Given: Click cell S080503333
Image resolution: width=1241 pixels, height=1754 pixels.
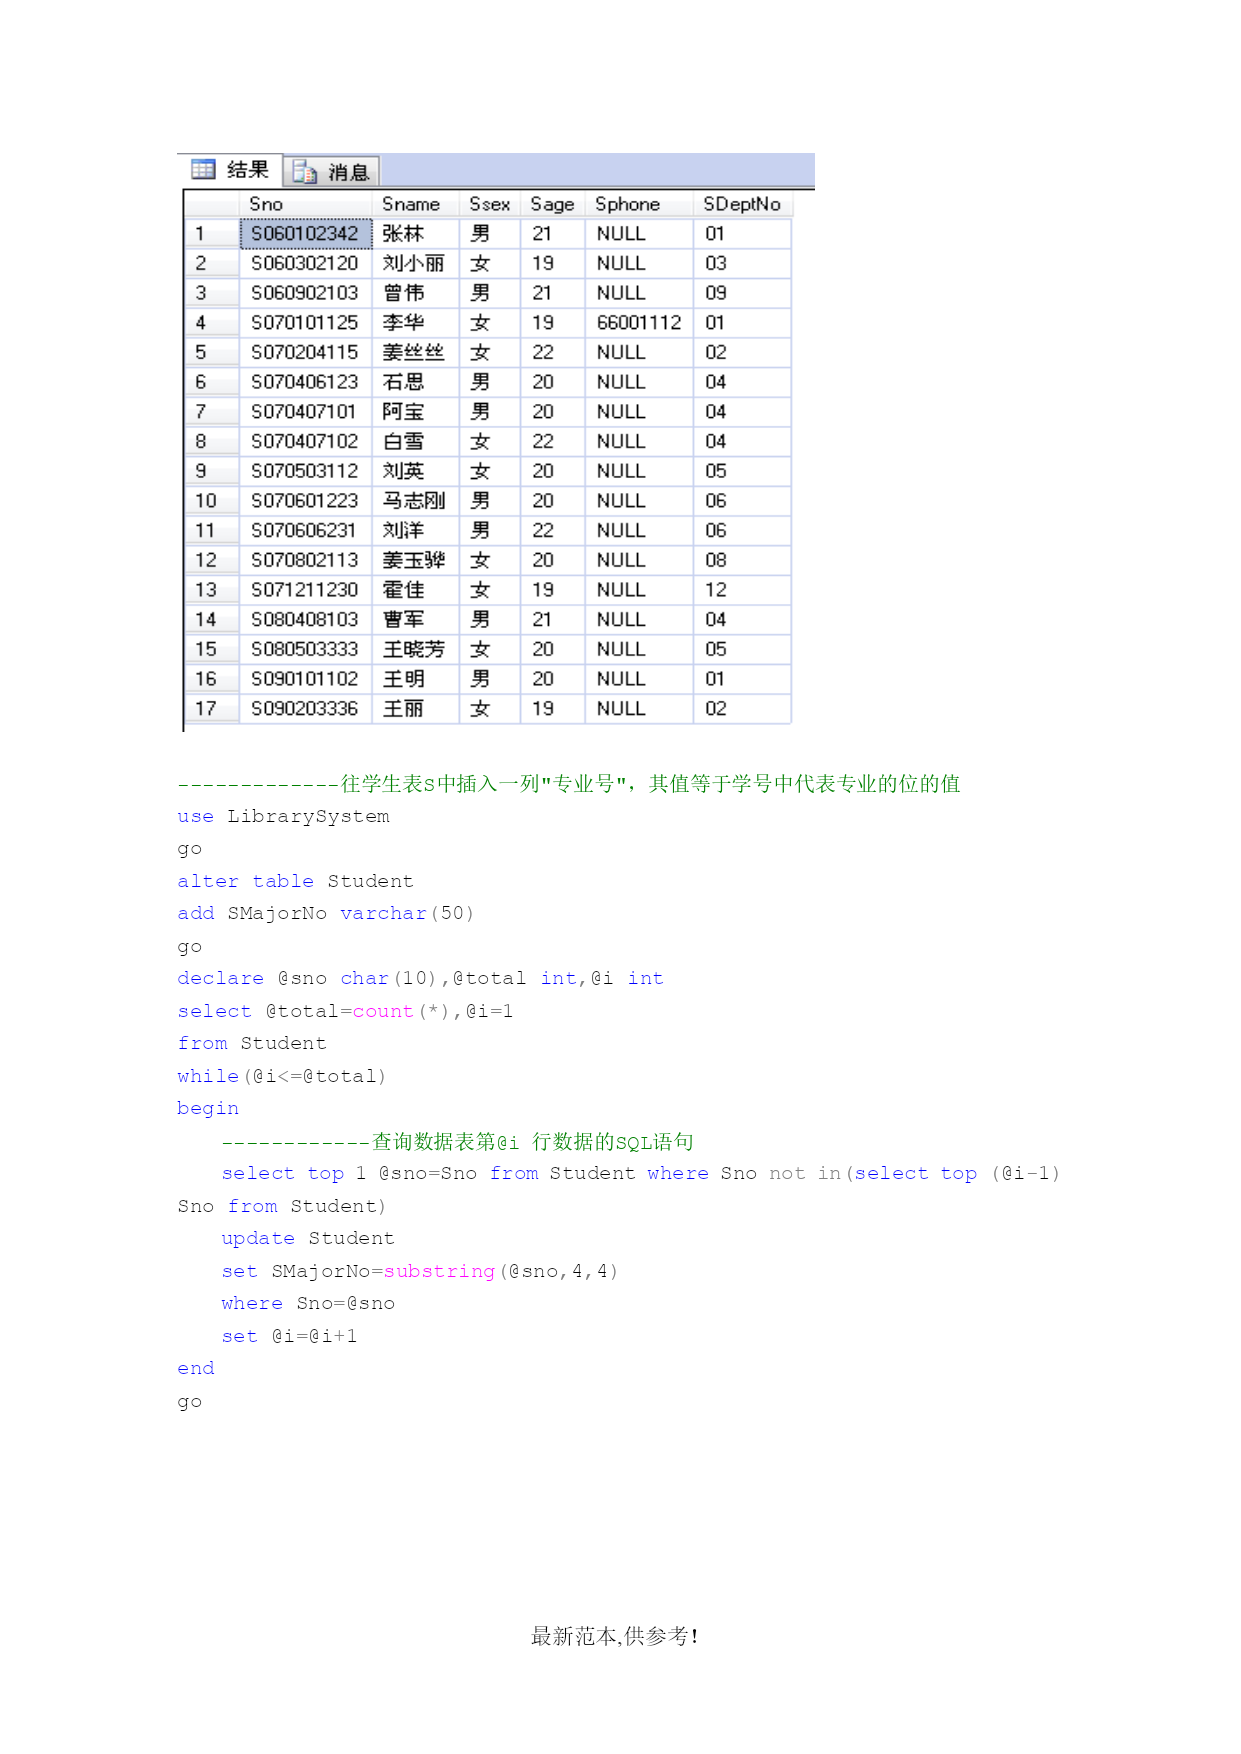Looking at the screenshot, I should tap(306, 649).
